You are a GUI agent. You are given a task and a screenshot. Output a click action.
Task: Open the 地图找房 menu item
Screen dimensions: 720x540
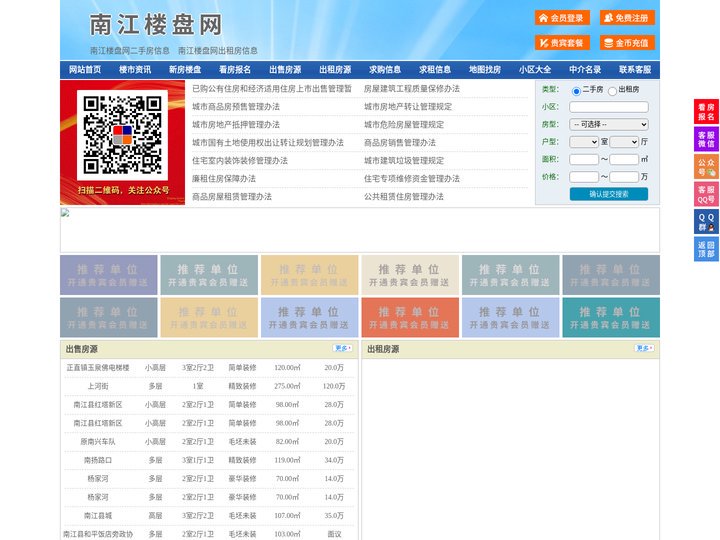coord(485,70)
